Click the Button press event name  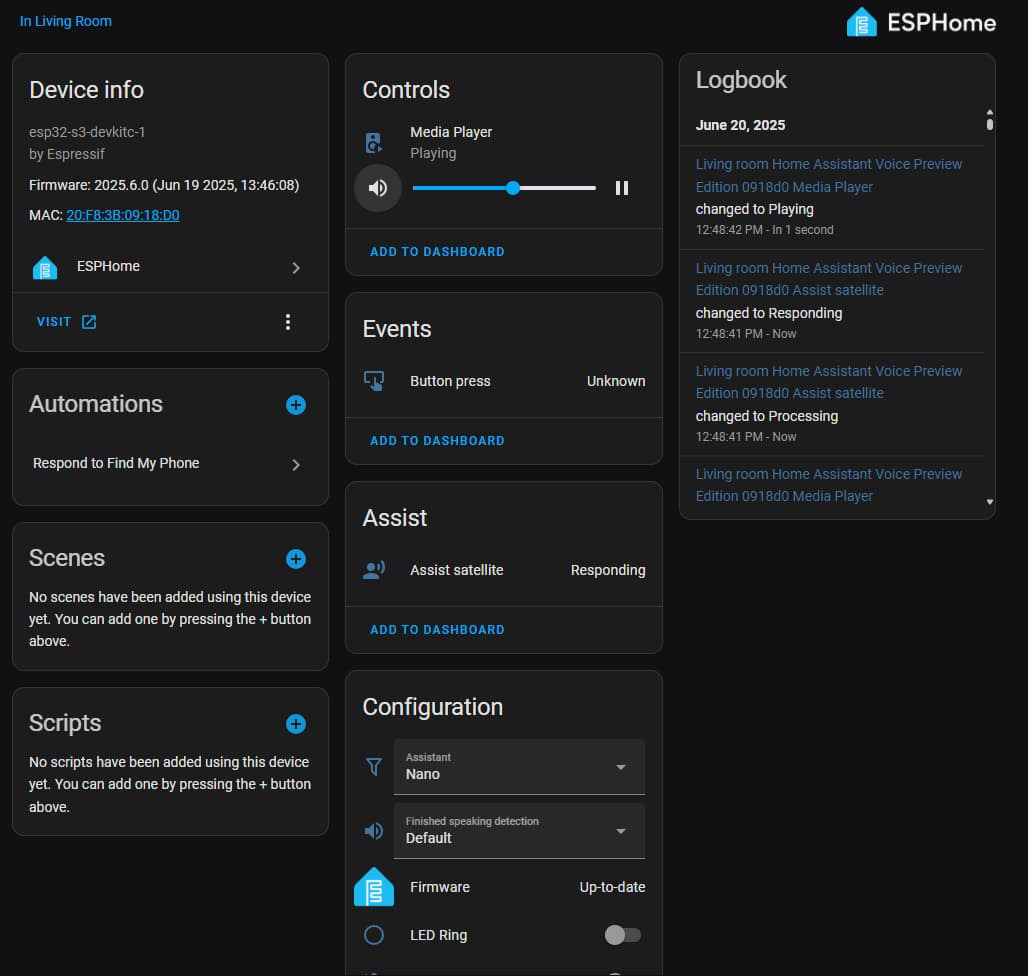pos(450,381)
